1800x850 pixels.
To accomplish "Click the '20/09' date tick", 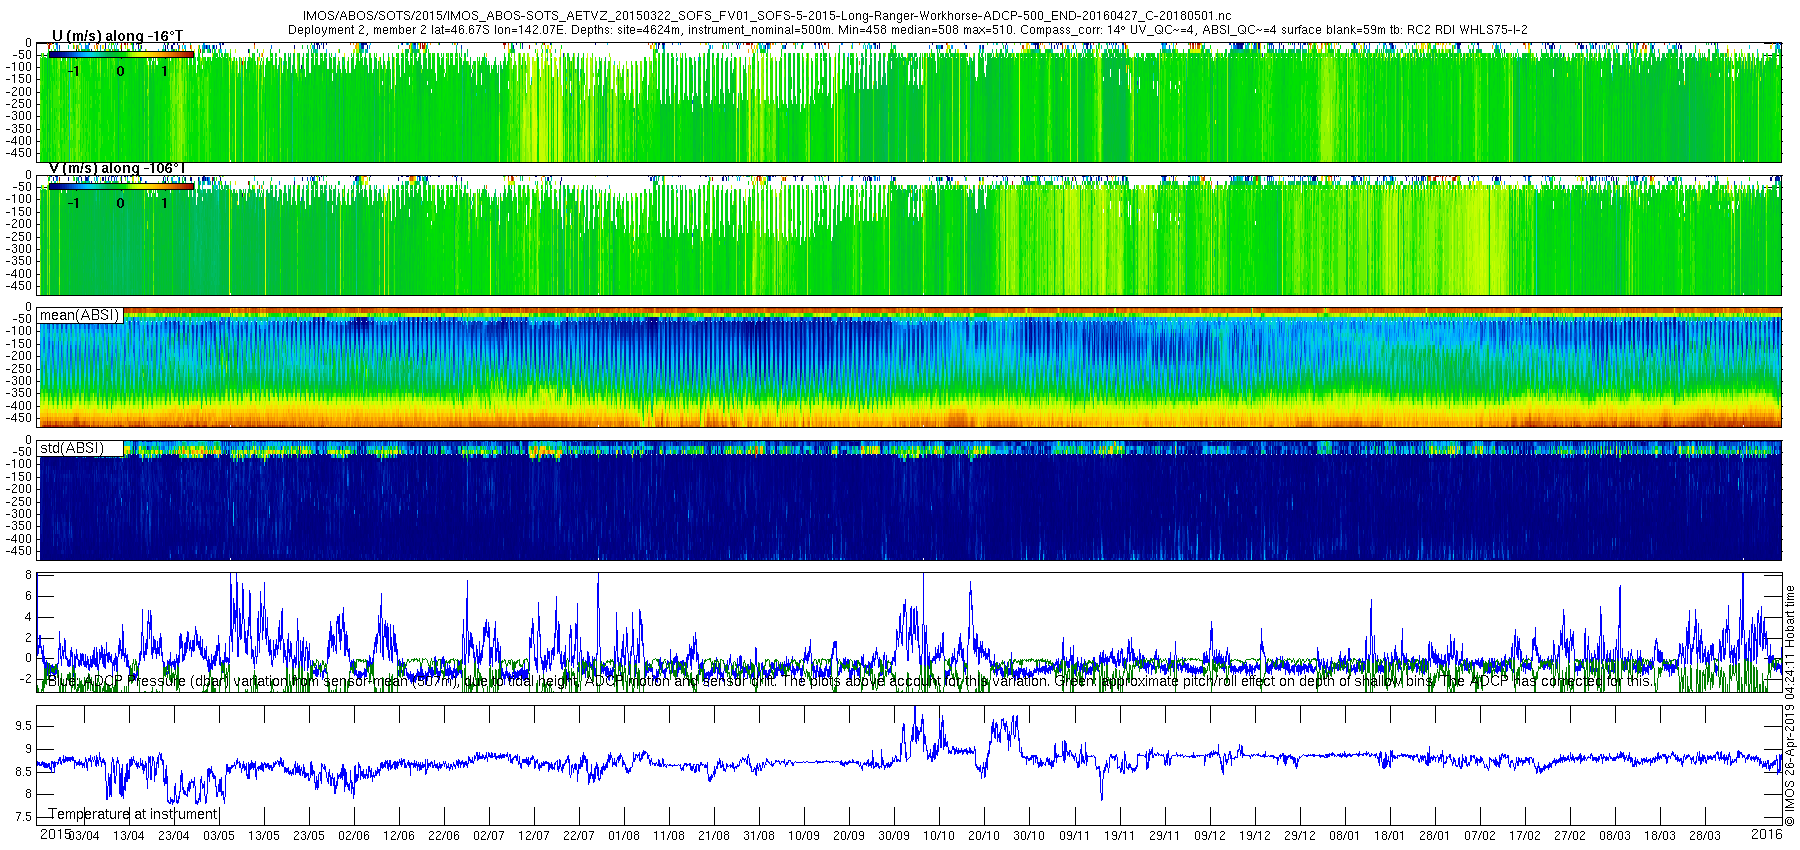I will pyautogui.click(x=849, y=836).
